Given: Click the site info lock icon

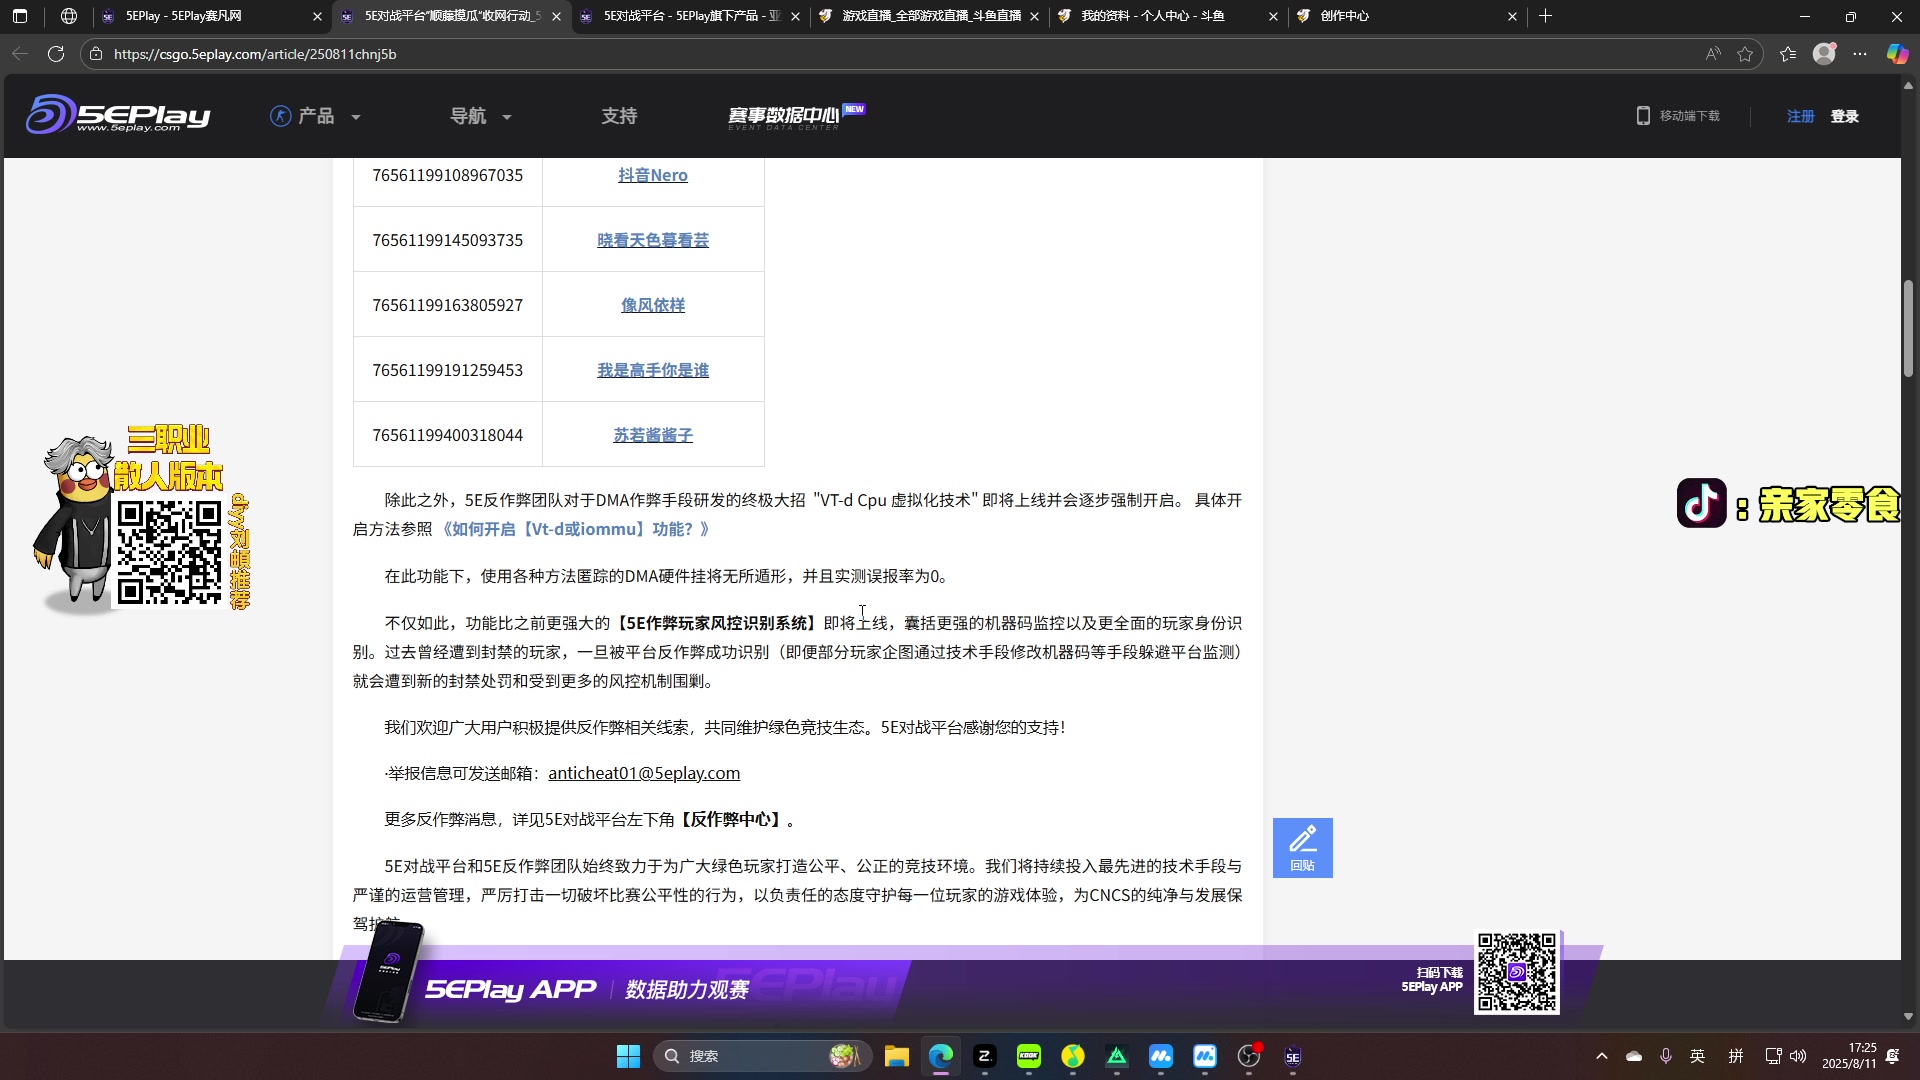Looking at the screenshot, I should pos(96,54).
